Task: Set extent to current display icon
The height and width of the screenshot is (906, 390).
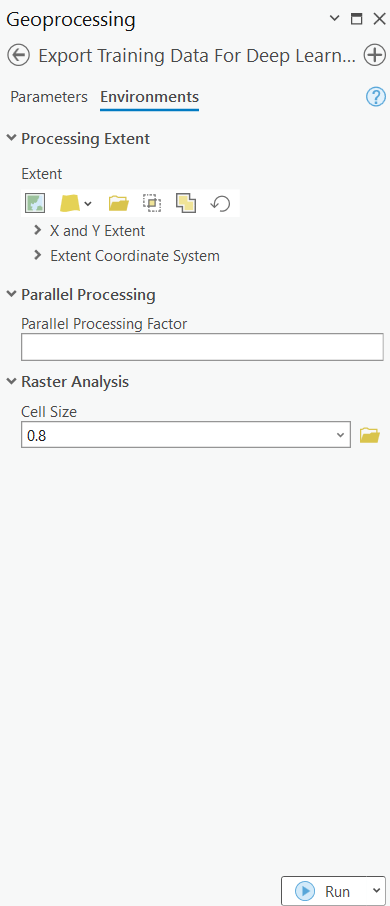Action: 35,203
